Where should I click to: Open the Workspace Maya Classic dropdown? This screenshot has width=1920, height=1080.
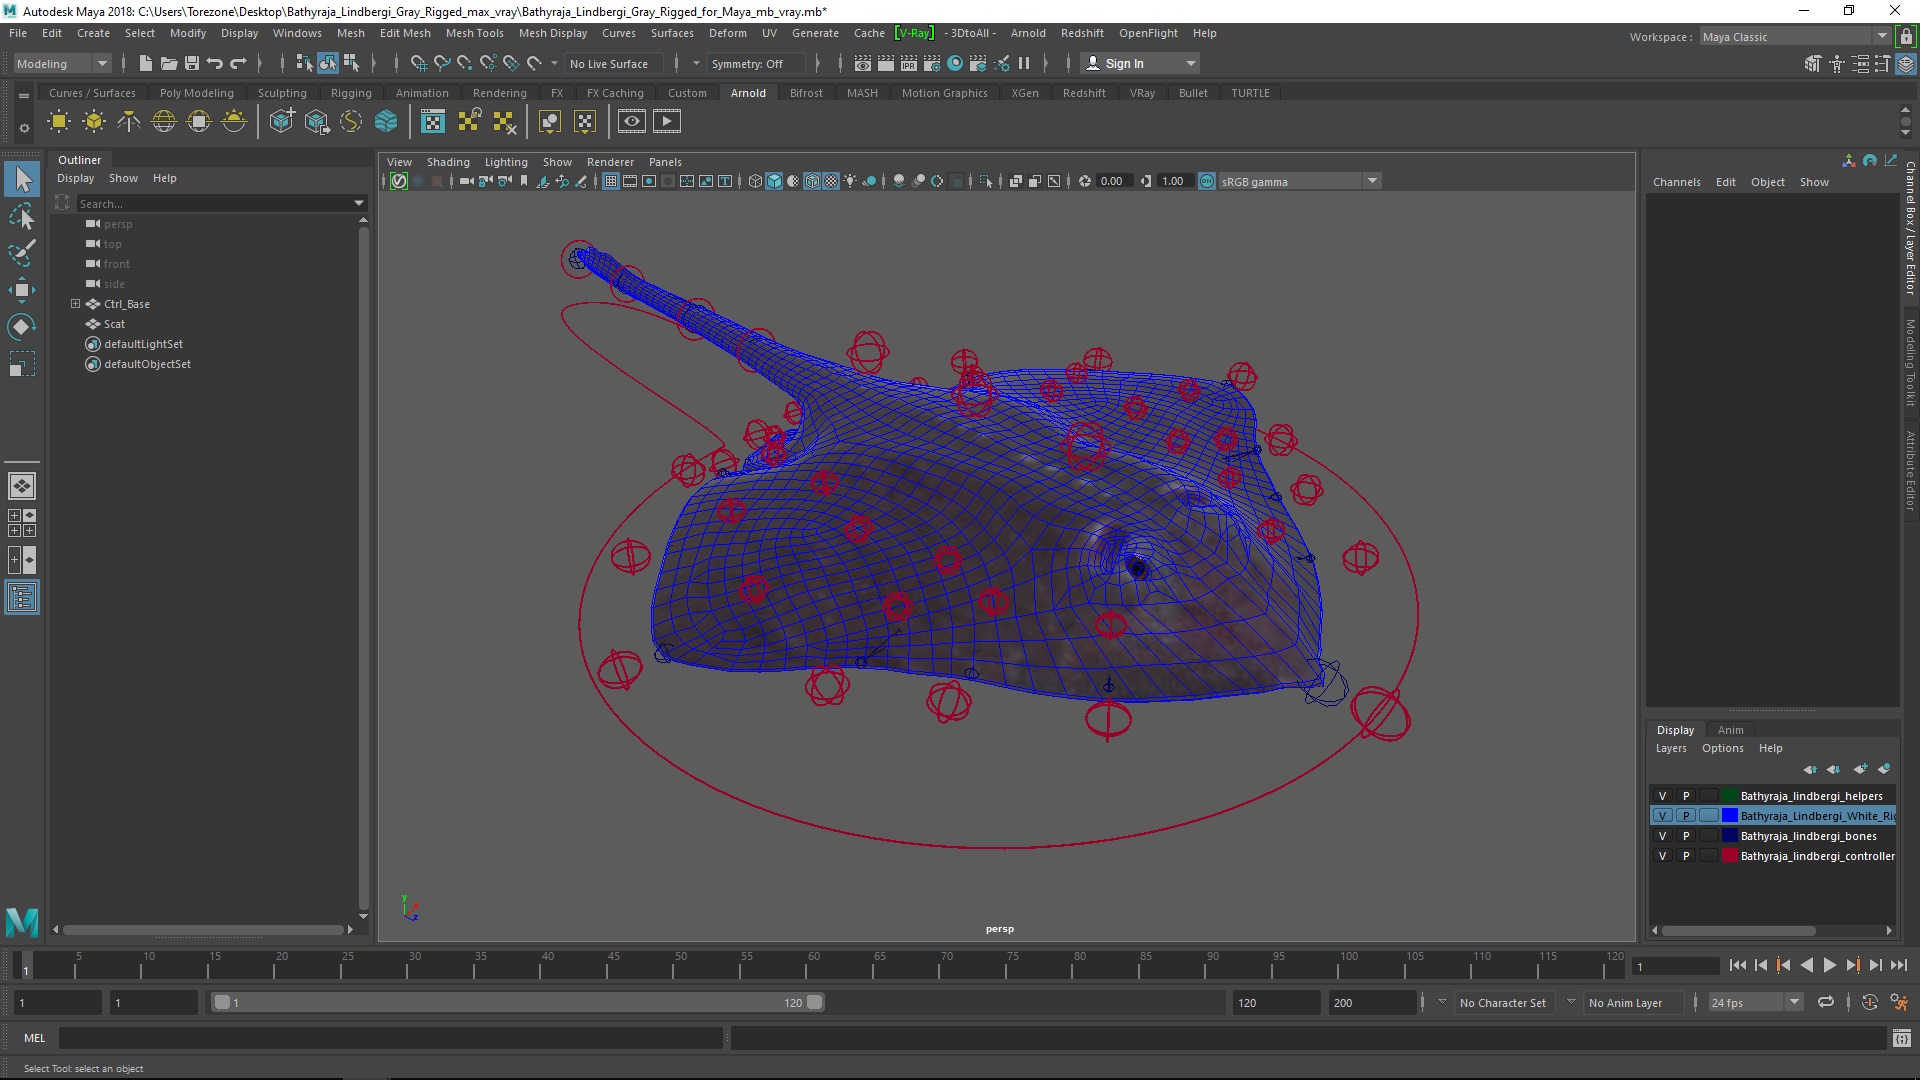[x=1794, y=37]
